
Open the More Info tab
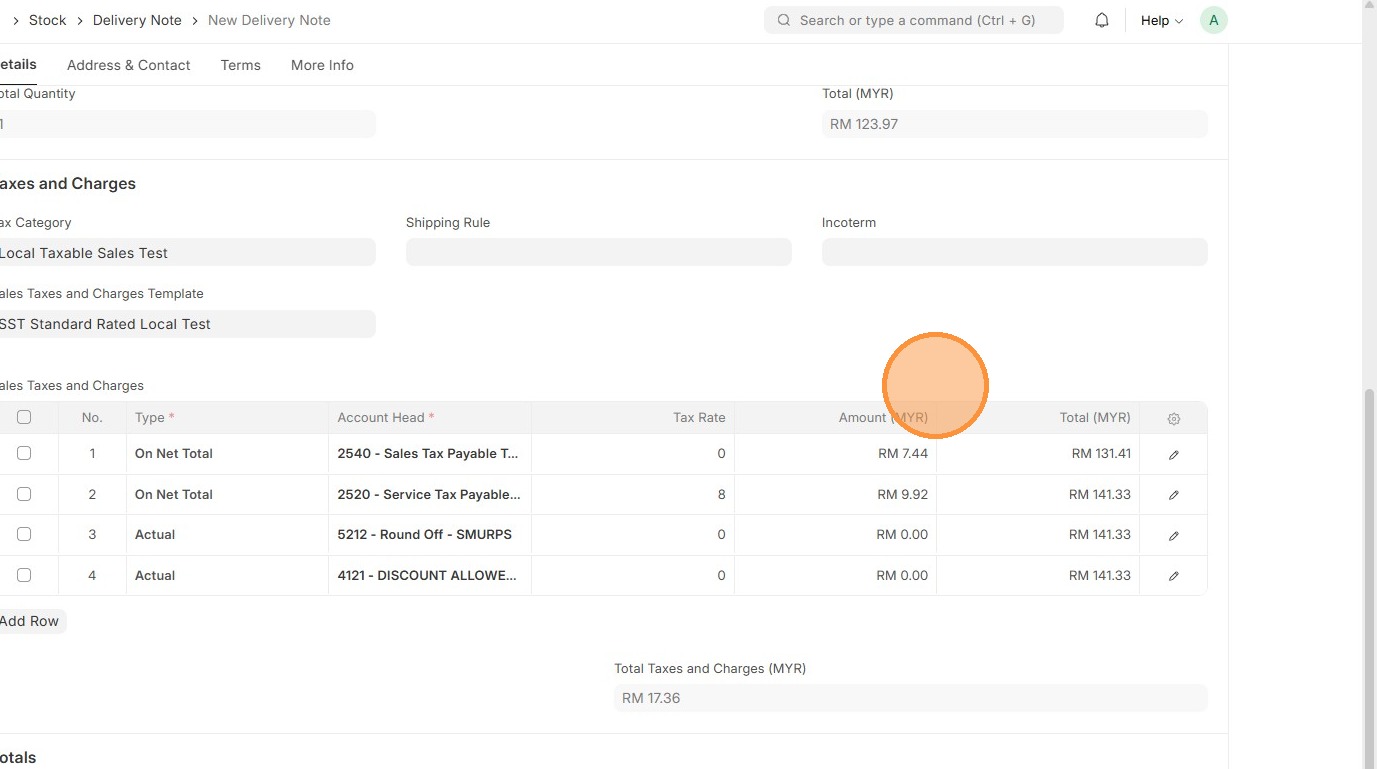[x=322, y=65]
